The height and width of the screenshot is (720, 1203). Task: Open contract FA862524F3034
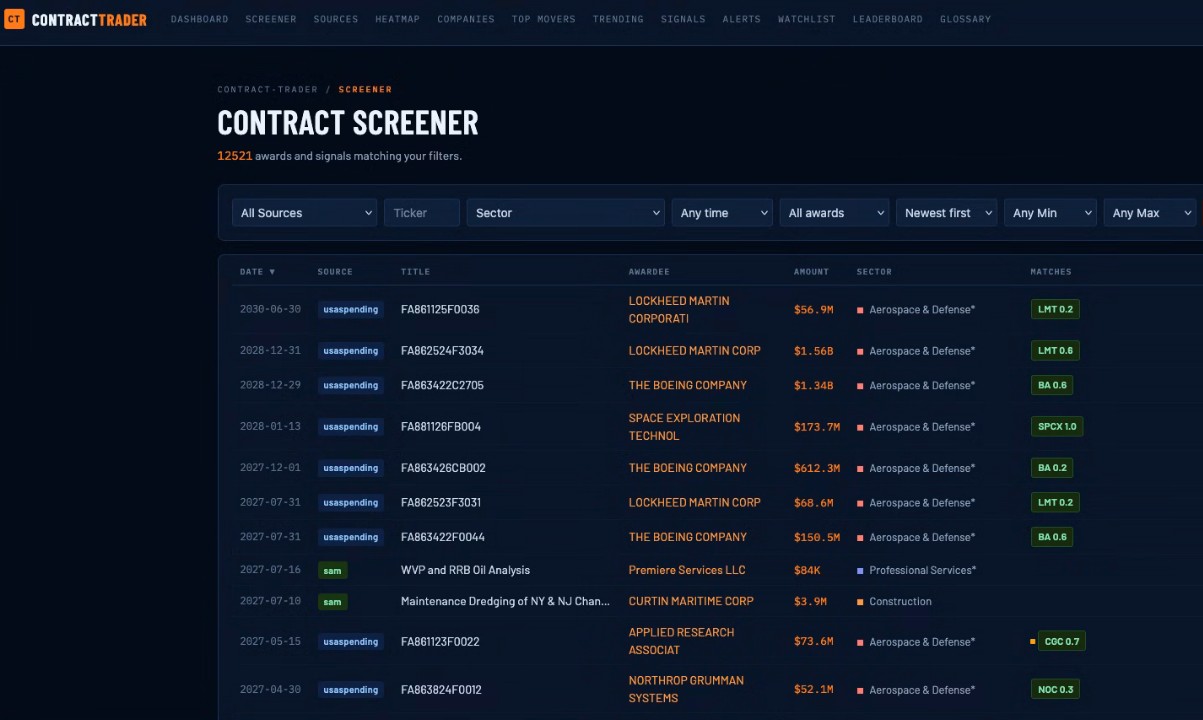tap(442, 351)
